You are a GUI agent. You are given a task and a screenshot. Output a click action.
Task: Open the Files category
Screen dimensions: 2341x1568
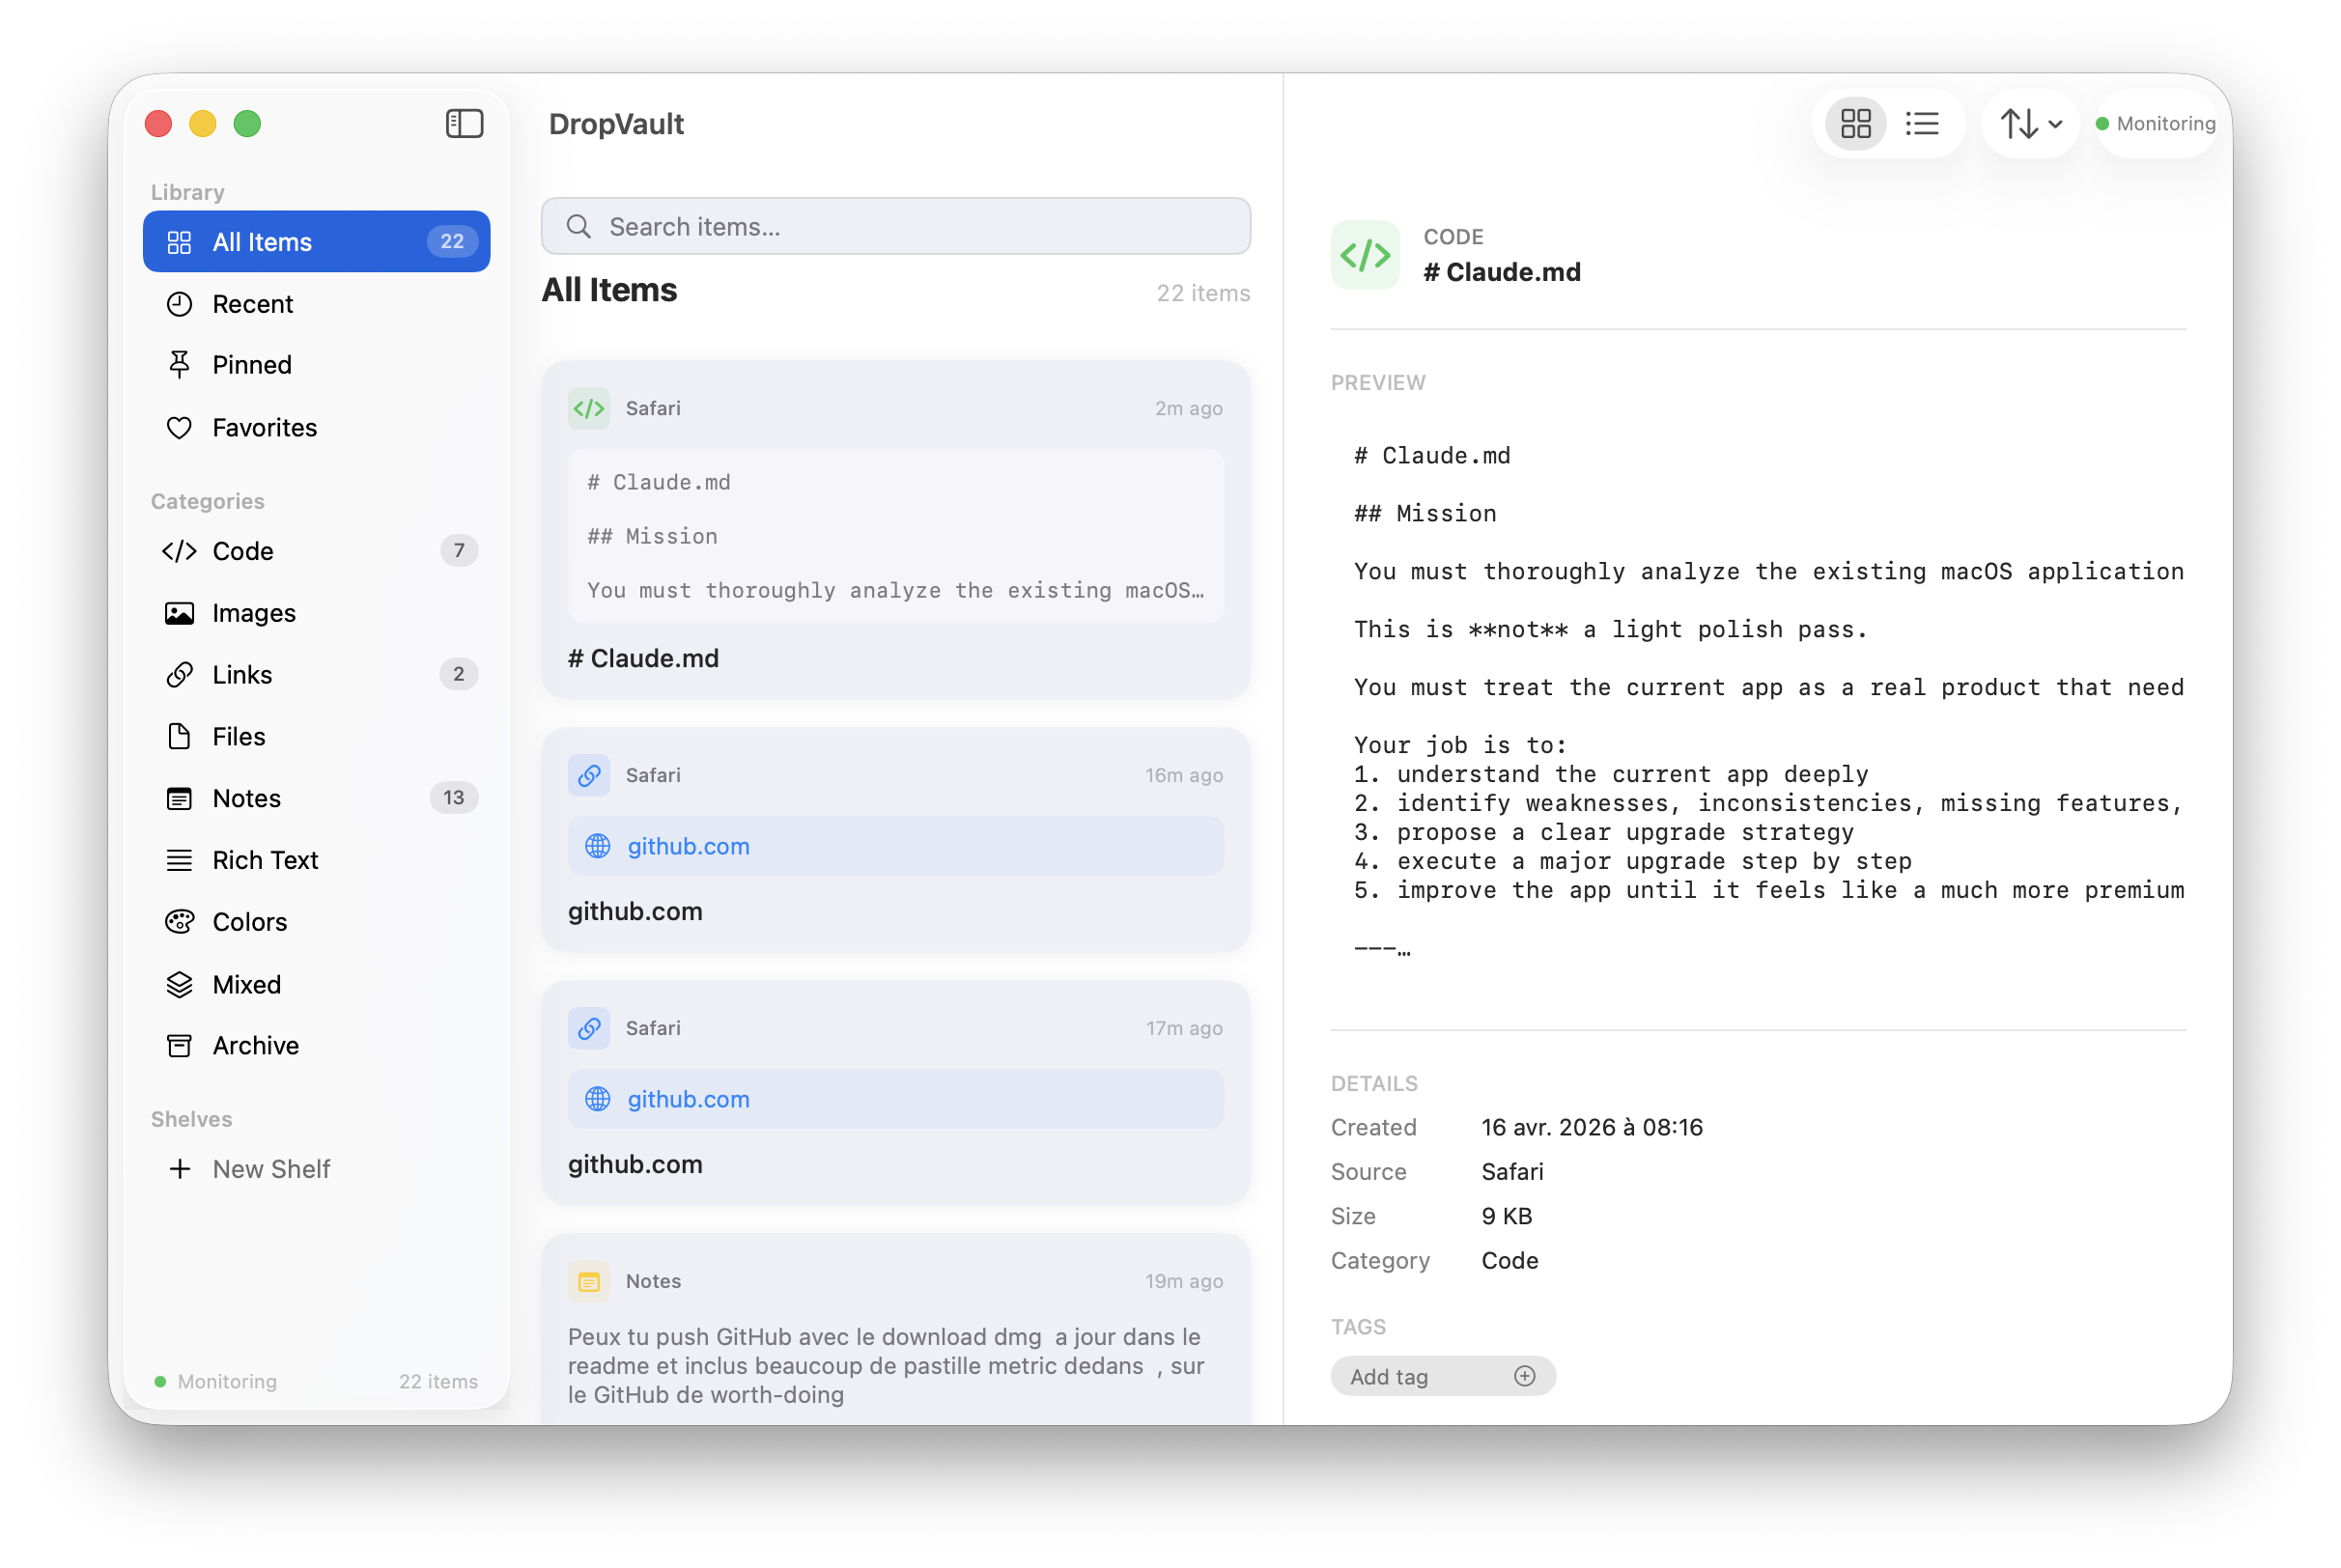[240, 737]
